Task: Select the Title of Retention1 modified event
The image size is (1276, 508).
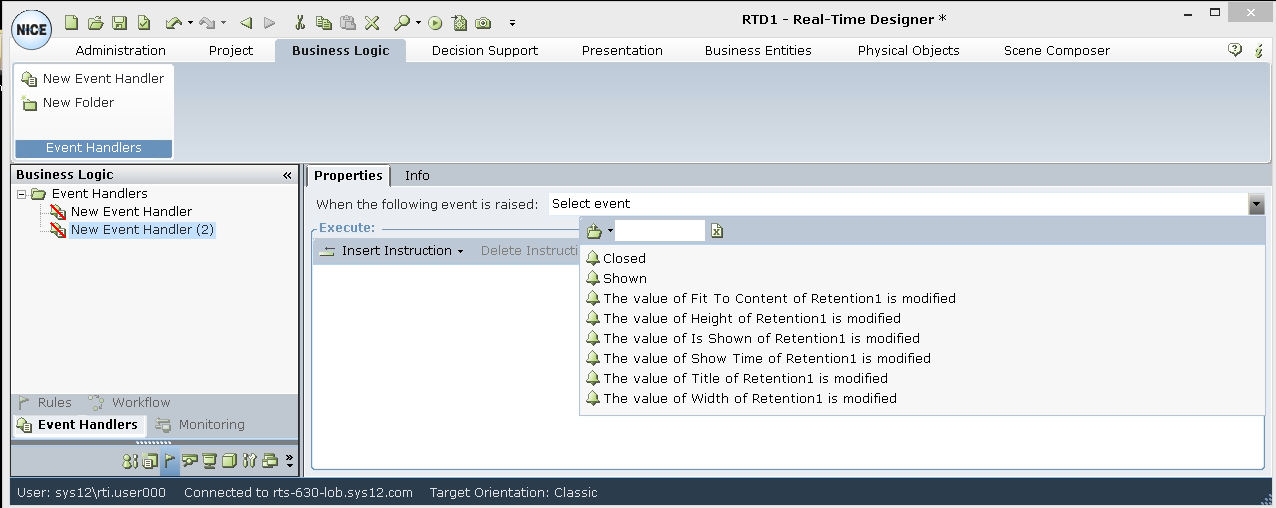Action: click(737, 378)
